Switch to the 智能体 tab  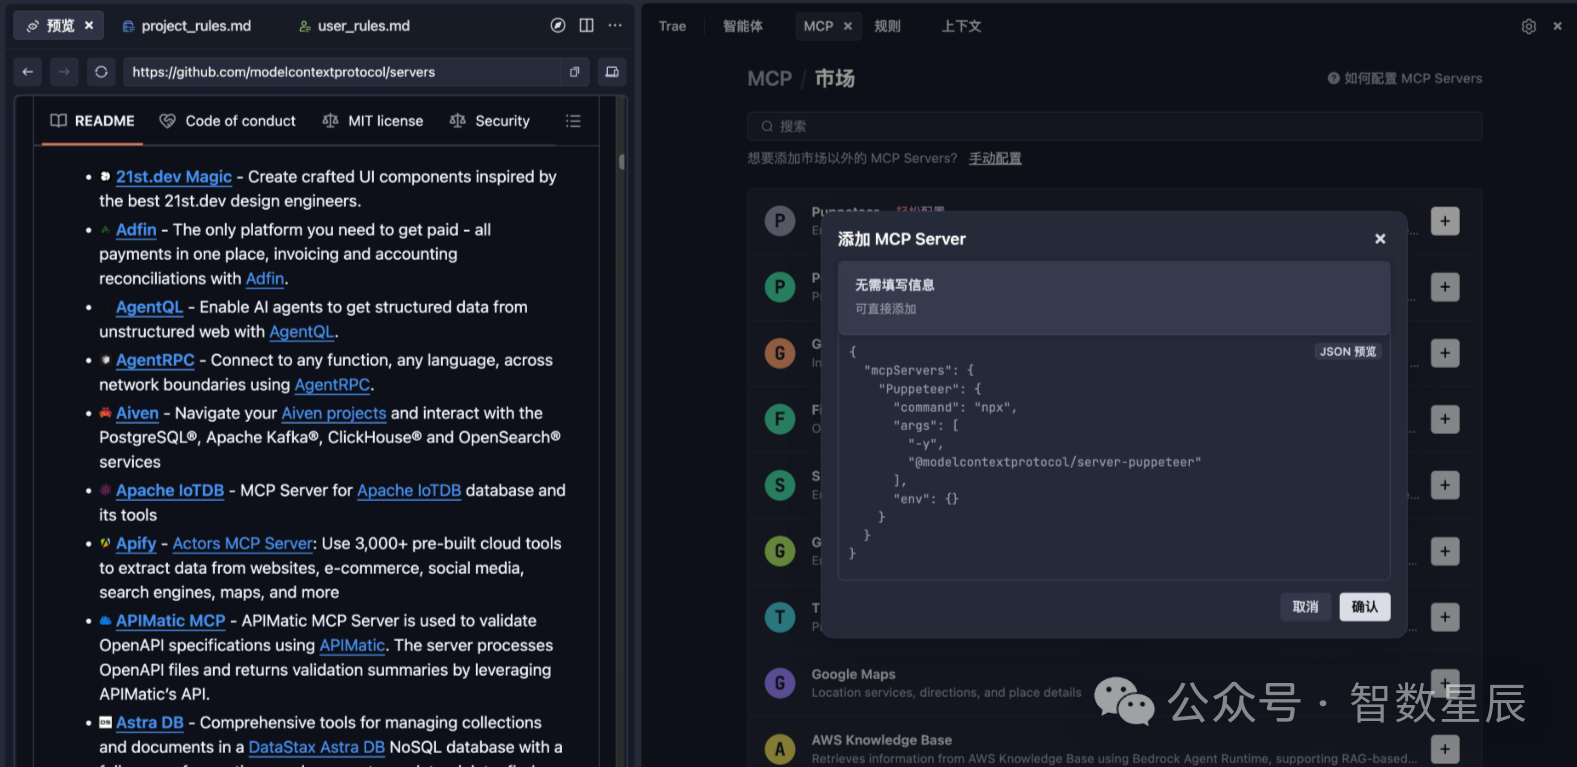click(743, 26)
